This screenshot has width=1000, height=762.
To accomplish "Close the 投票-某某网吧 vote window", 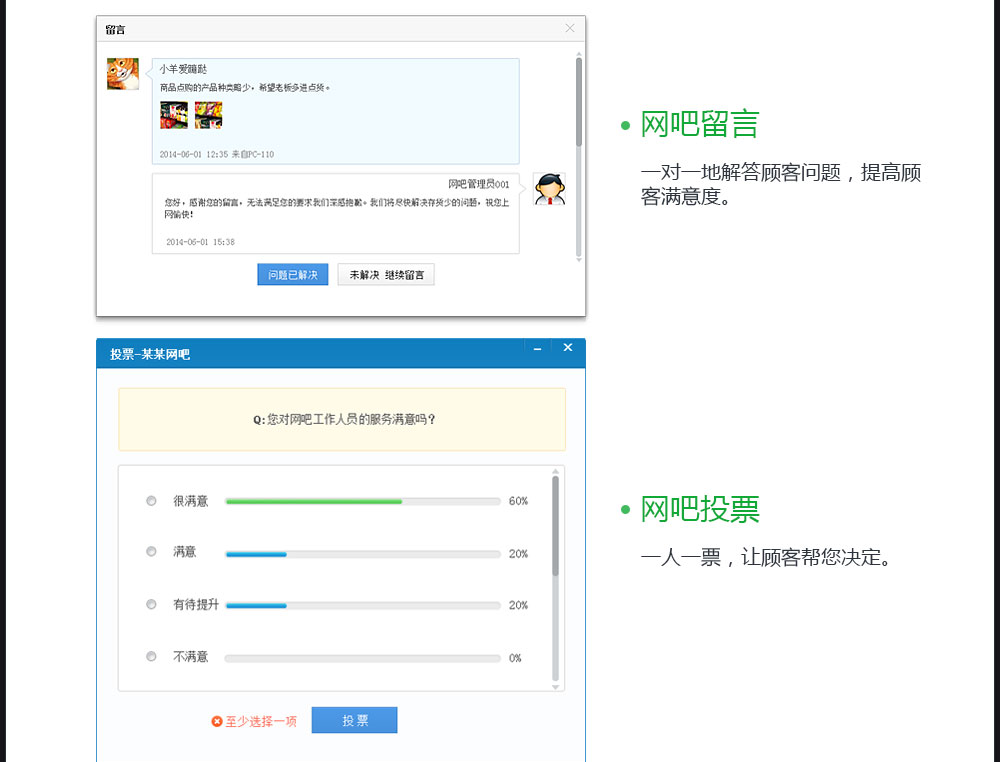I will pos(567,348).
